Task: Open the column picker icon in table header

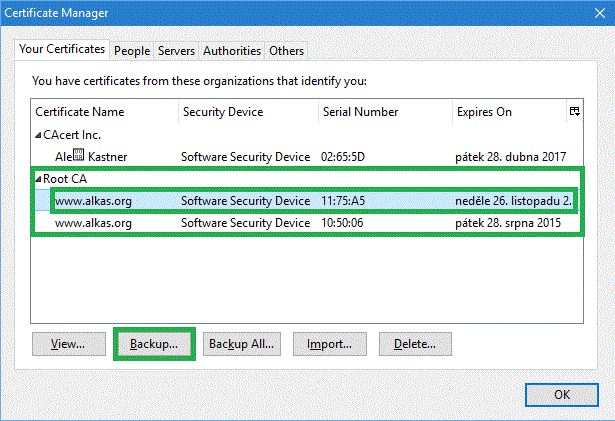Action: pos(575,112)
